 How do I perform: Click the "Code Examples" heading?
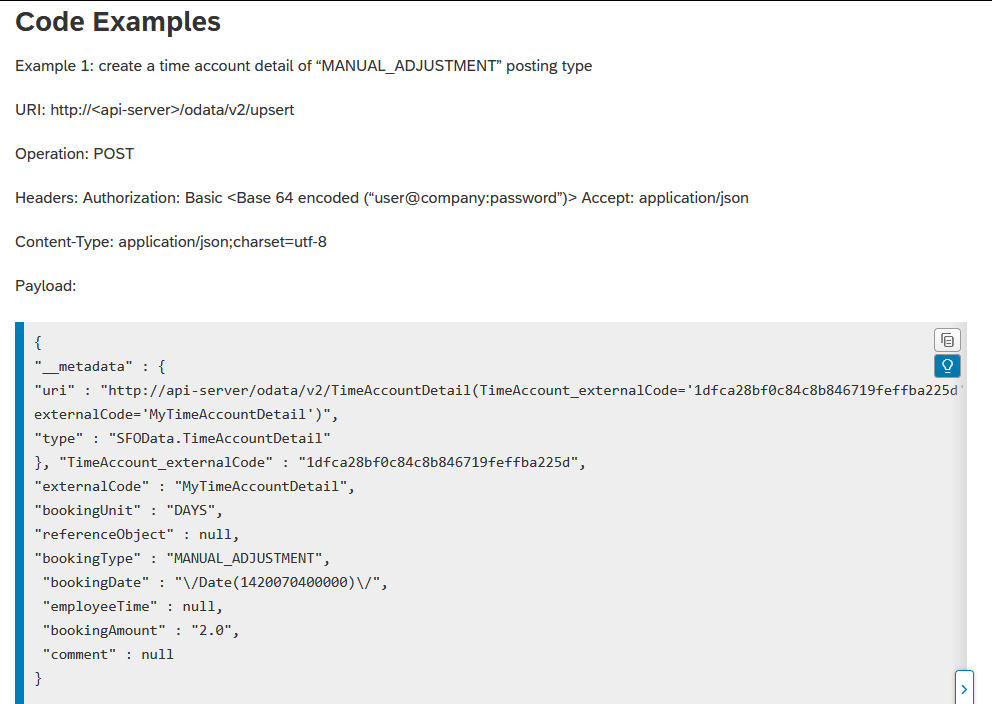[118, 21]
